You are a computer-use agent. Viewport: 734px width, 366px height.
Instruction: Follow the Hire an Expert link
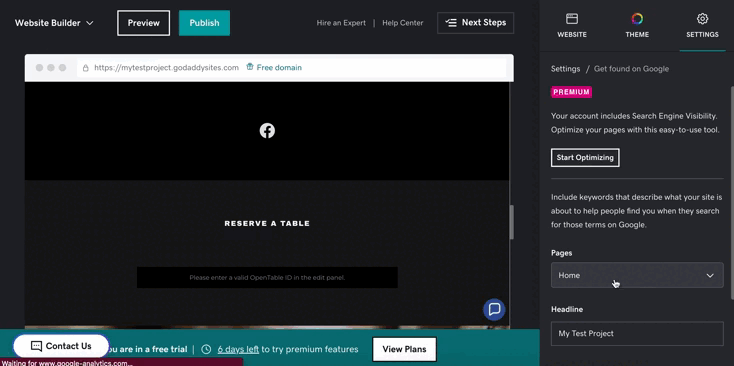tap(341, 23)
